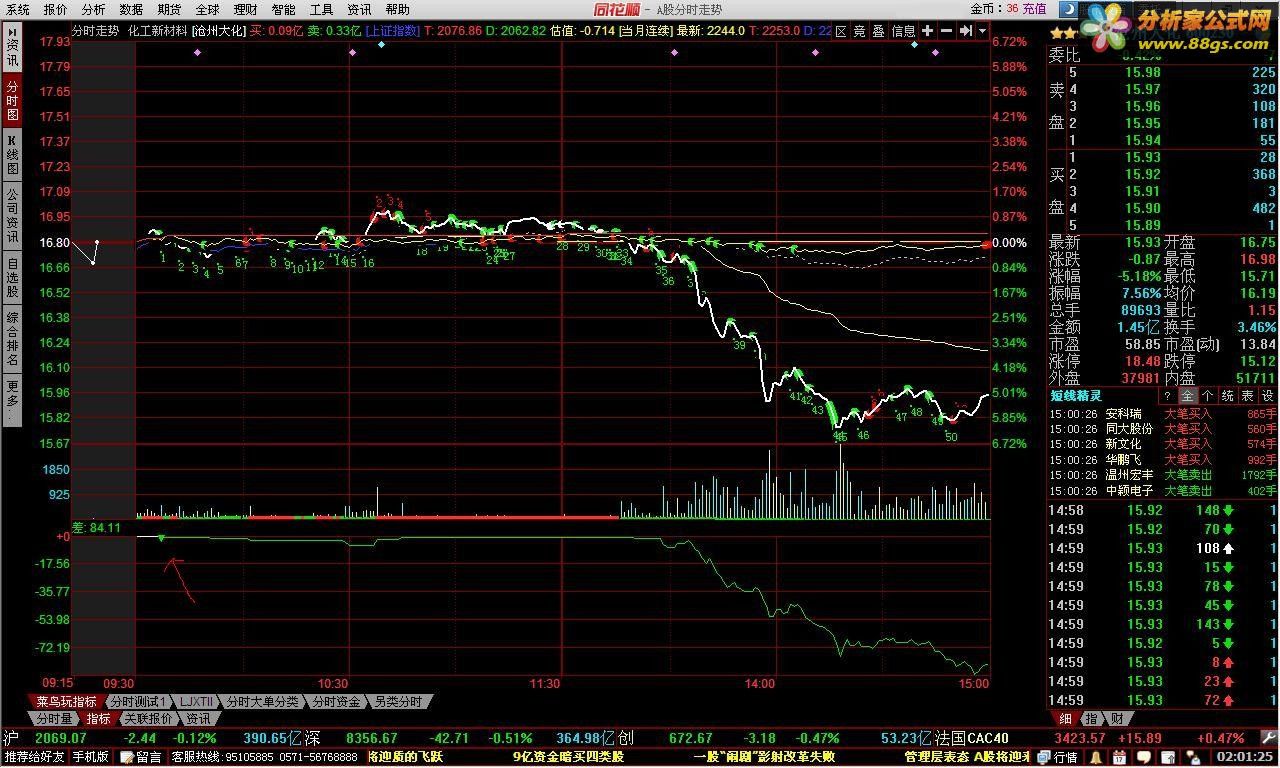The width and height of the screenshot is (1280, 768).
Task: Select the 另类分时 indicator tab
Action: [400, 702]
